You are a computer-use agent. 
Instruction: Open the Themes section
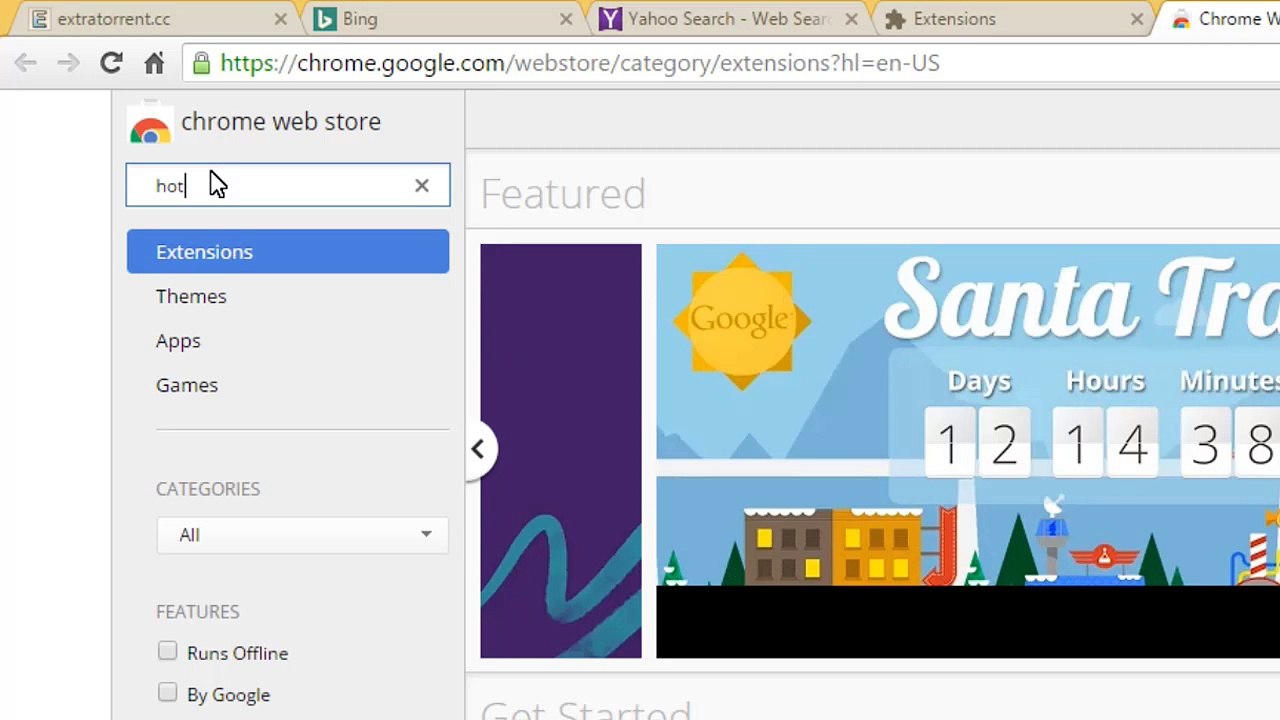tap(191, 296)
